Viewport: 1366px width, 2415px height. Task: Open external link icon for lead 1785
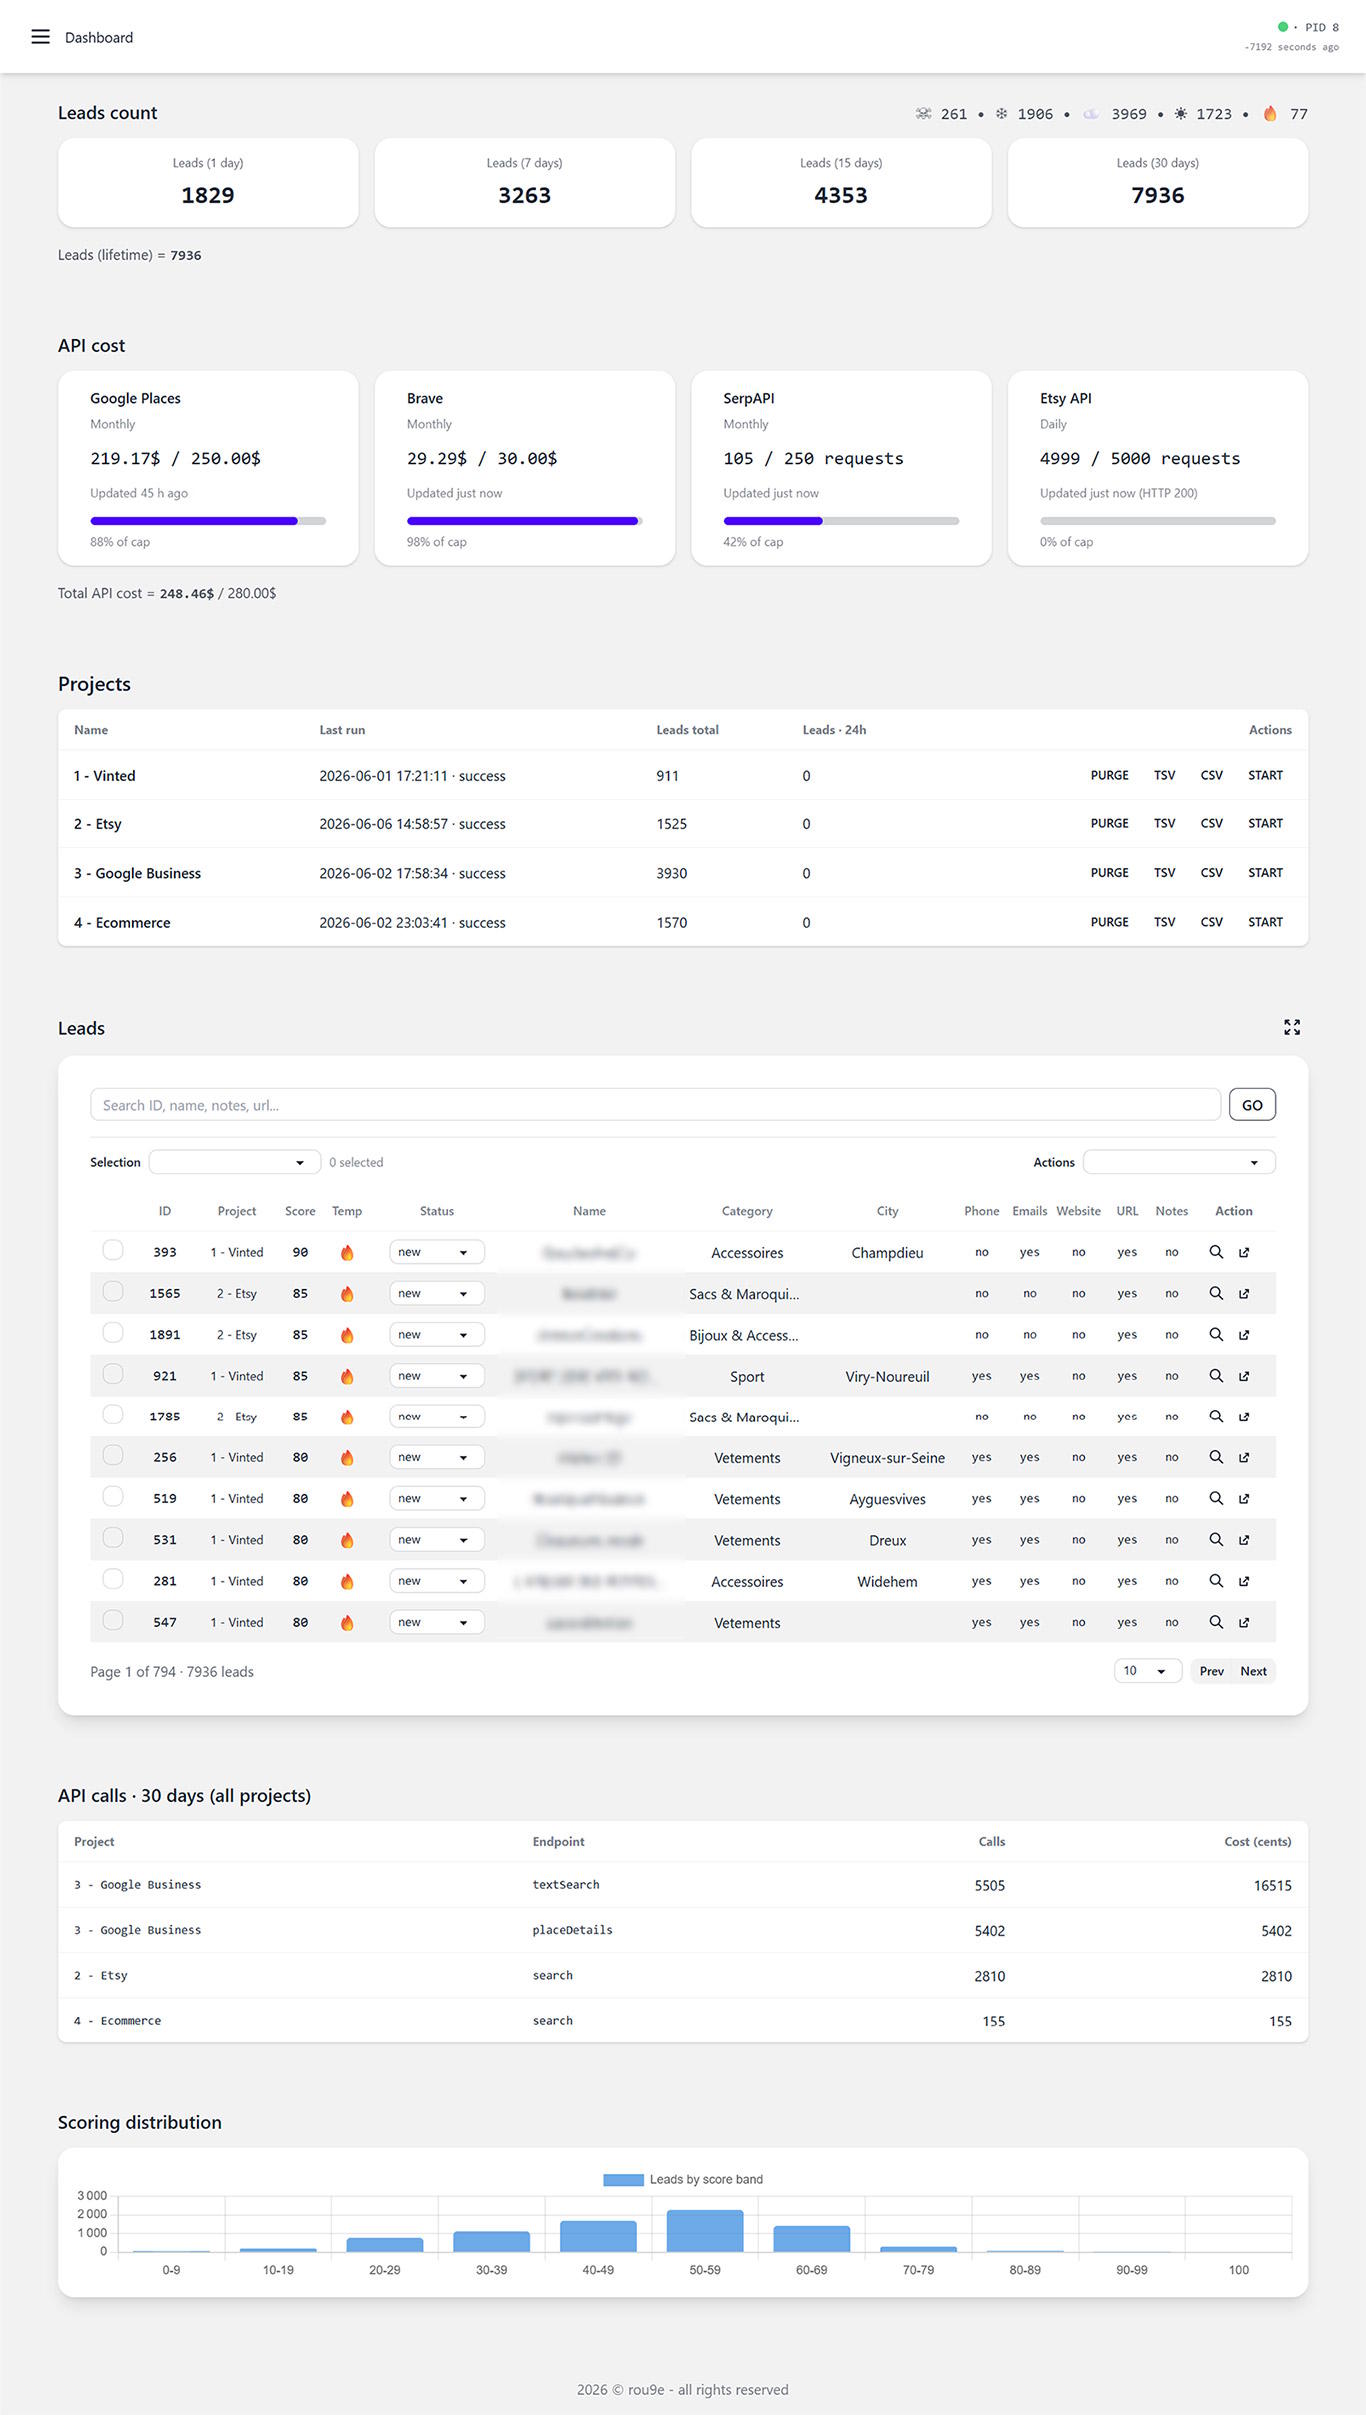1244,1416
